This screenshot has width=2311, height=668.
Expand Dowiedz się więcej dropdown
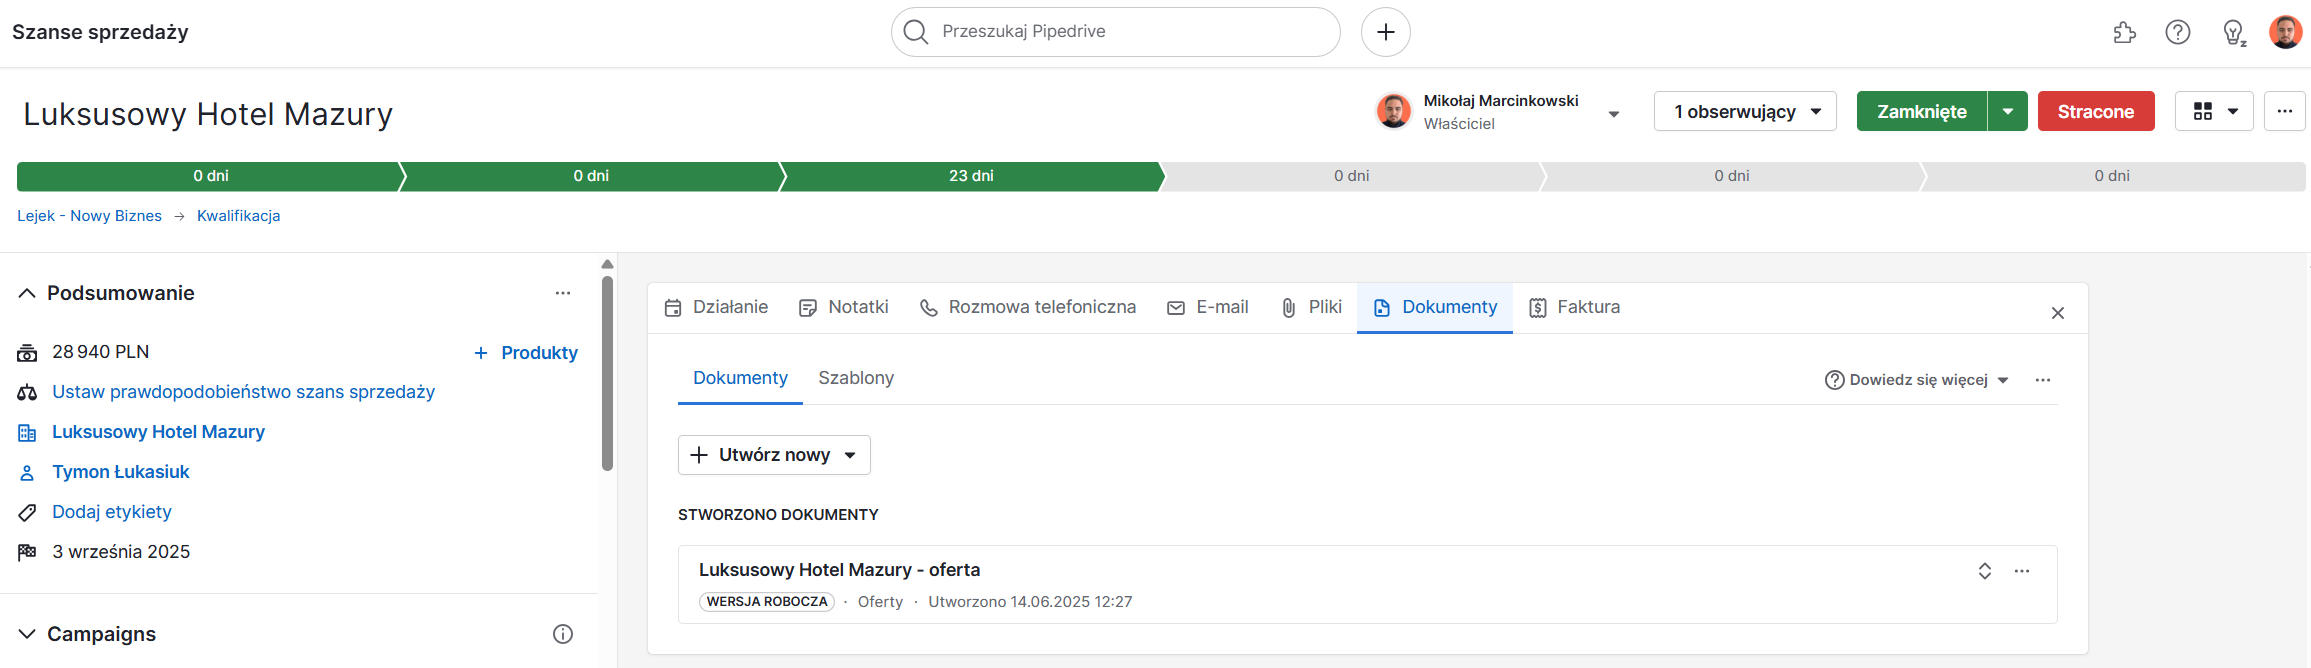pos(1917,380)
